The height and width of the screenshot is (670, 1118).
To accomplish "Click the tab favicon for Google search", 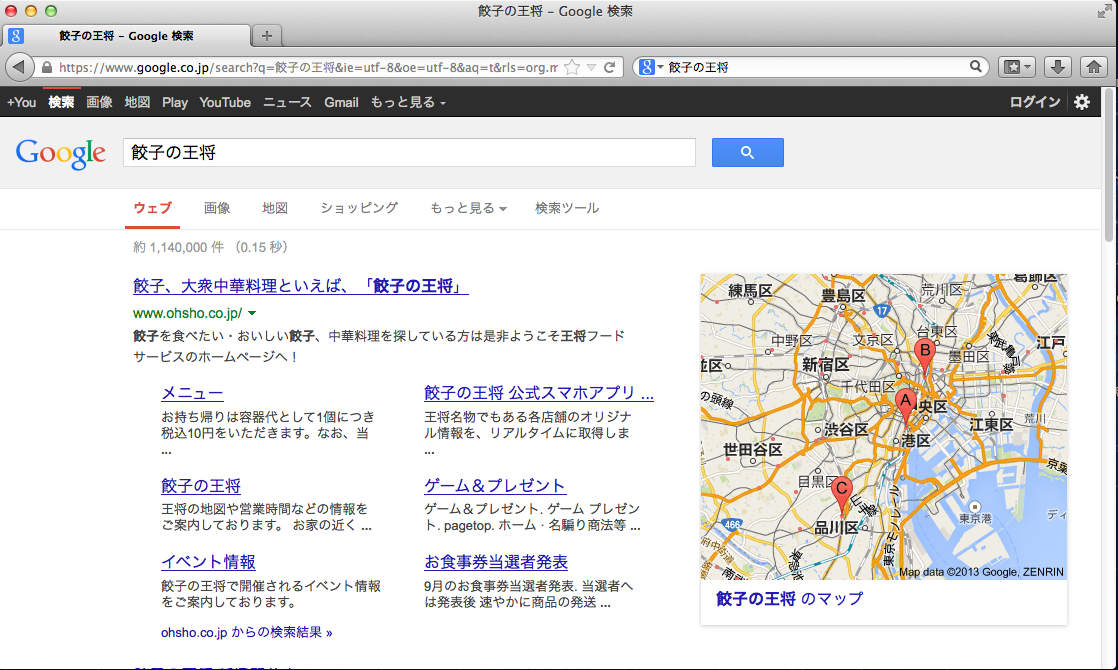I will click(x=16, y=36).
